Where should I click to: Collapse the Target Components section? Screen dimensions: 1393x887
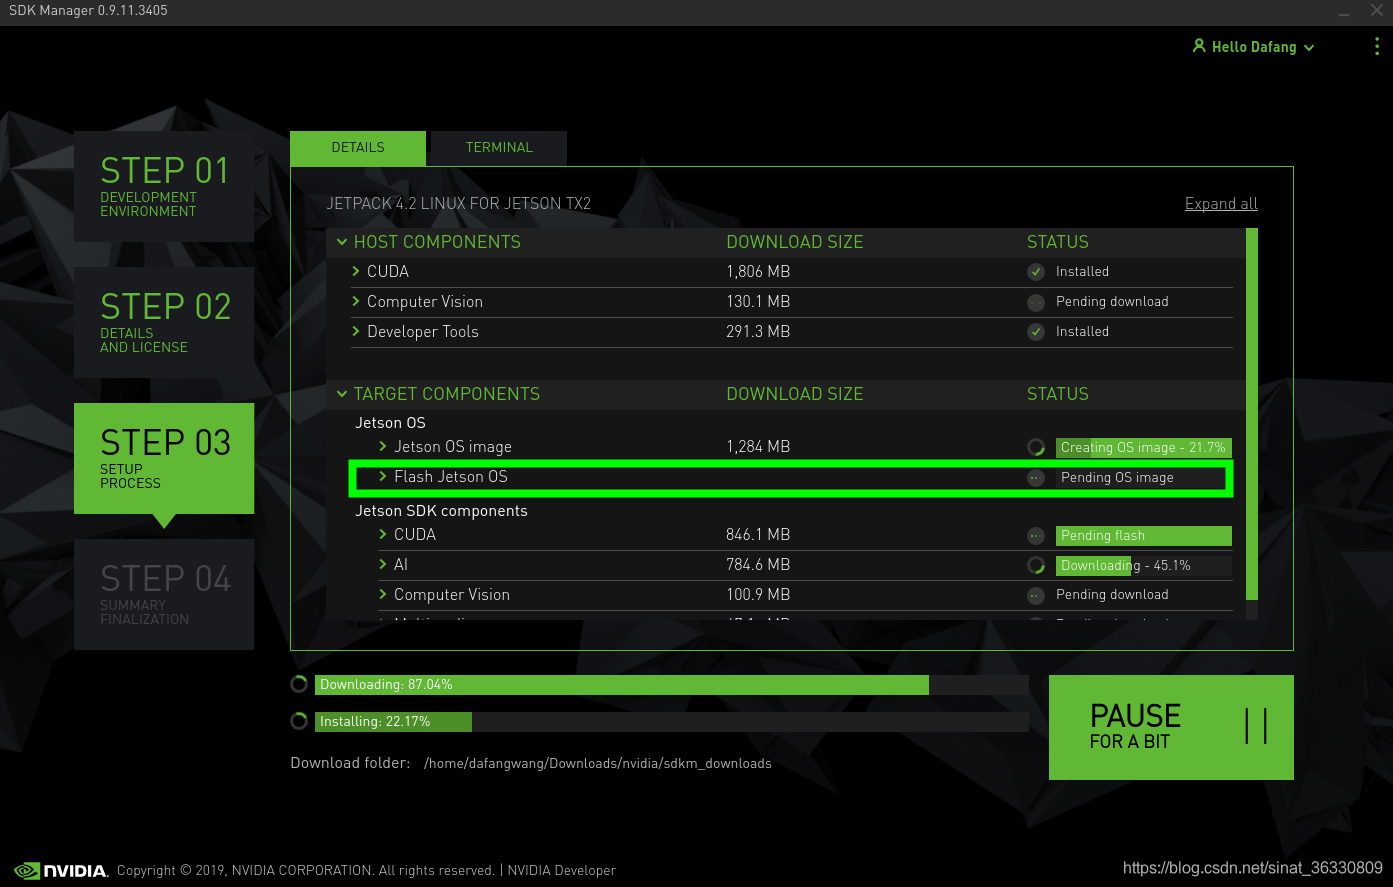[342, 394]
